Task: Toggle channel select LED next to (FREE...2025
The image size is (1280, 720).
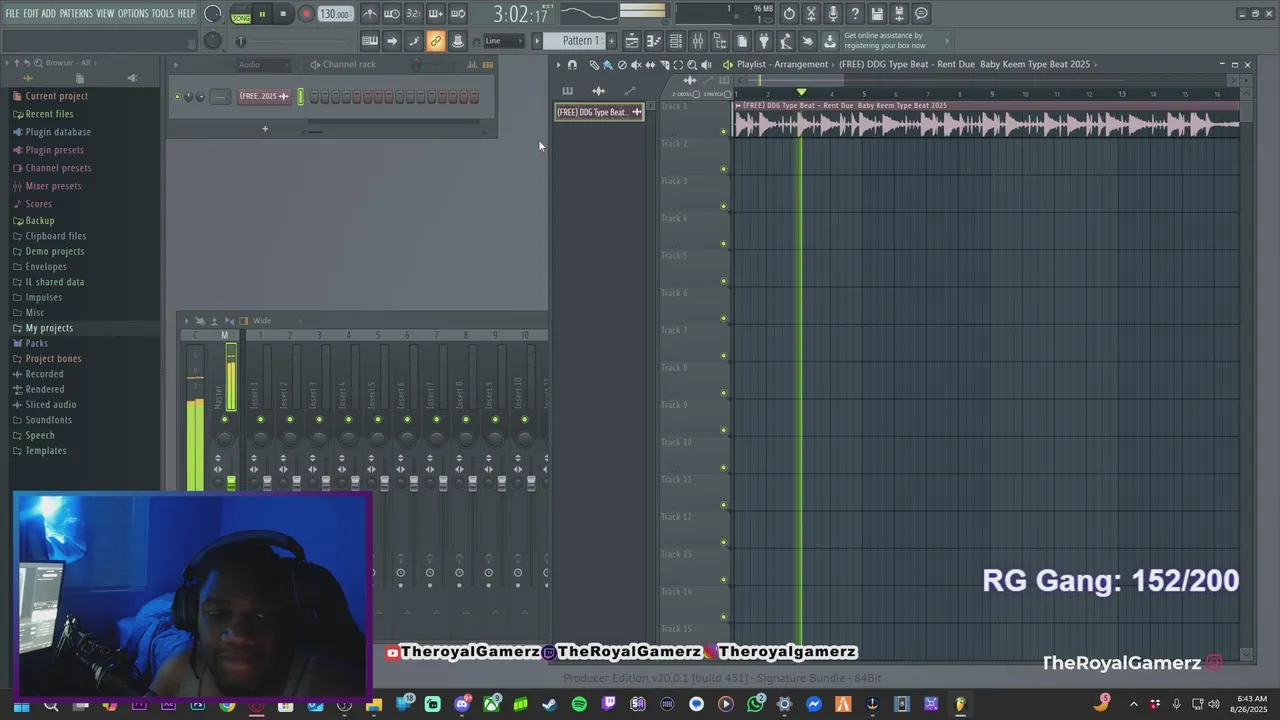Action: coord(300,97)
